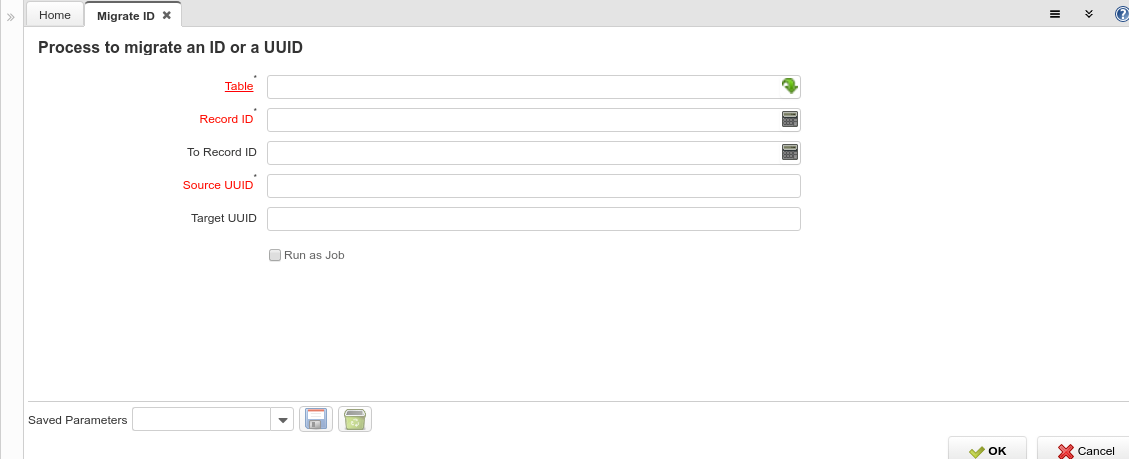
Task: Switch to the Home tab
Action: (55, 14)
